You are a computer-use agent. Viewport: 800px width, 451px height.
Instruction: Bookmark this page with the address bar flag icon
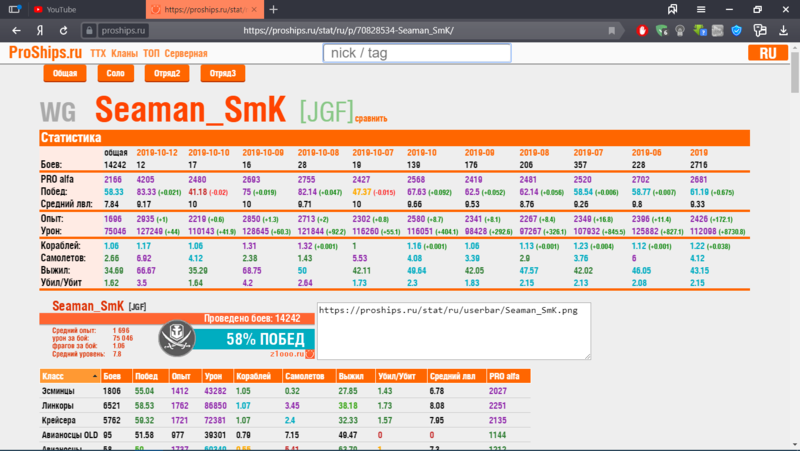(611, 31)
